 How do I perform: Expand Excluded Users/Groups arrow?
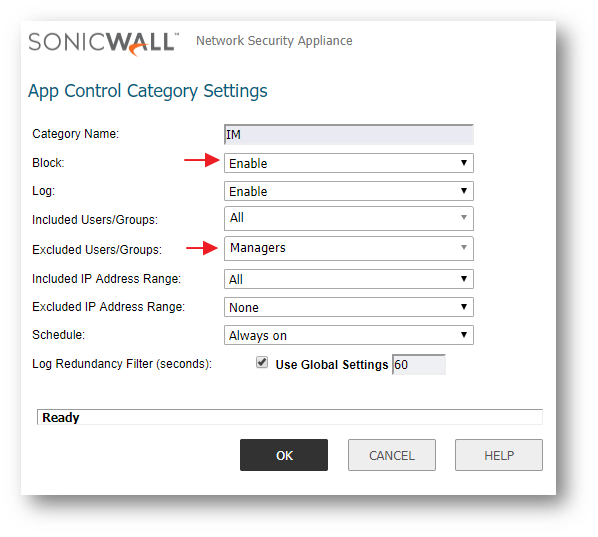[463, 248]
